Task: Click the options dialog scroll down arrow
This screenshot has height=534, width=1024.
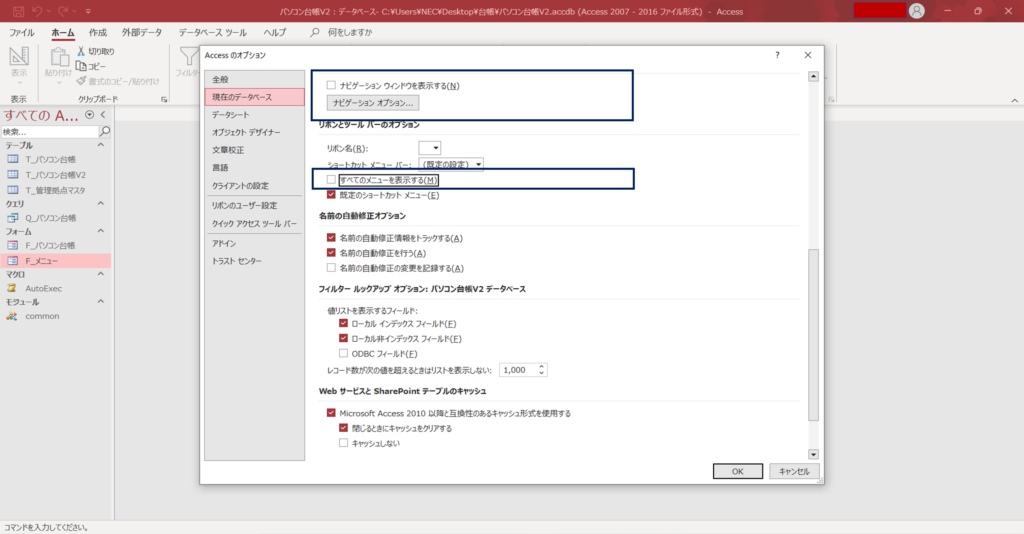Action: [813, 454]
